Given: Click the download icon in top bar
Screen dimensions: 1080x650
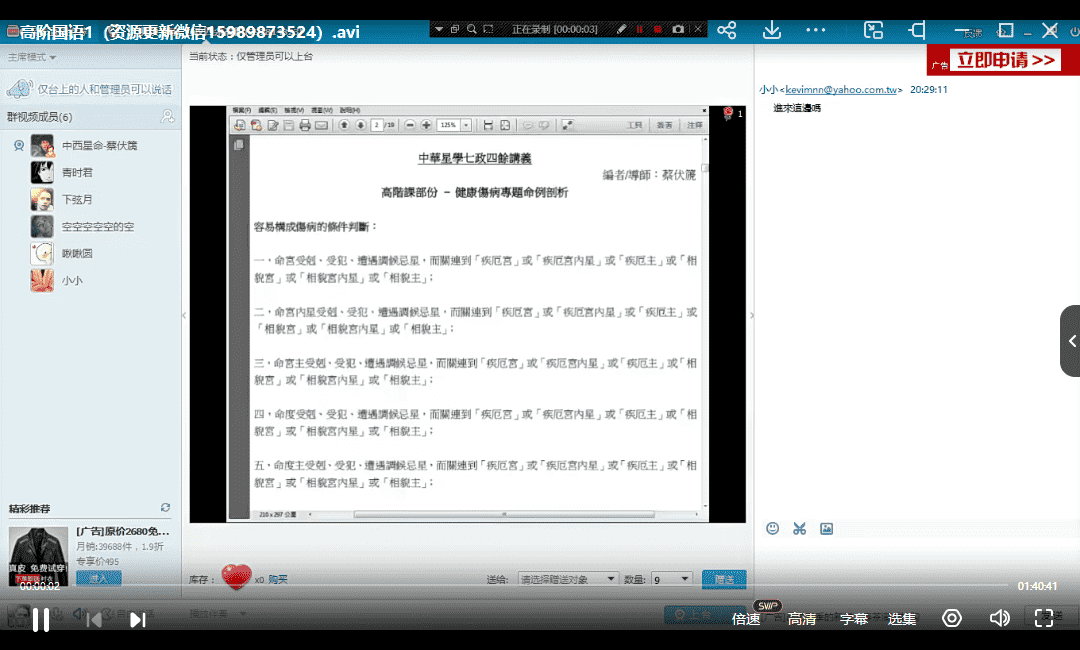Looking at the screenshot, I should coord(771,31).
